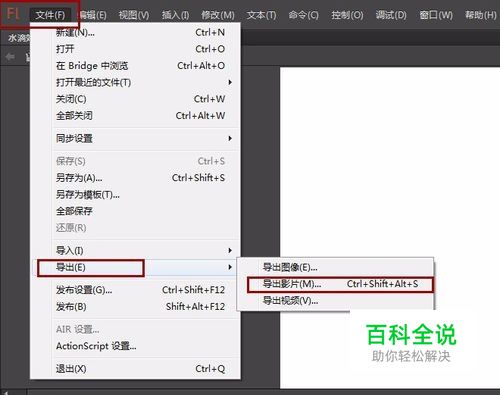Choose 打开 from the file menu
This screenshot has width=500, height=395.
135,49
